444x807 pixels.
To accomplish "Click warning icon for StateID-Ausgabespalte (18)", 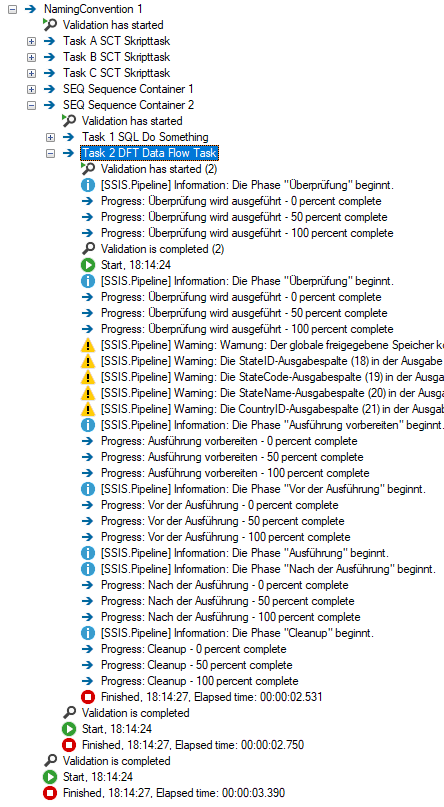I will [88, 361].
